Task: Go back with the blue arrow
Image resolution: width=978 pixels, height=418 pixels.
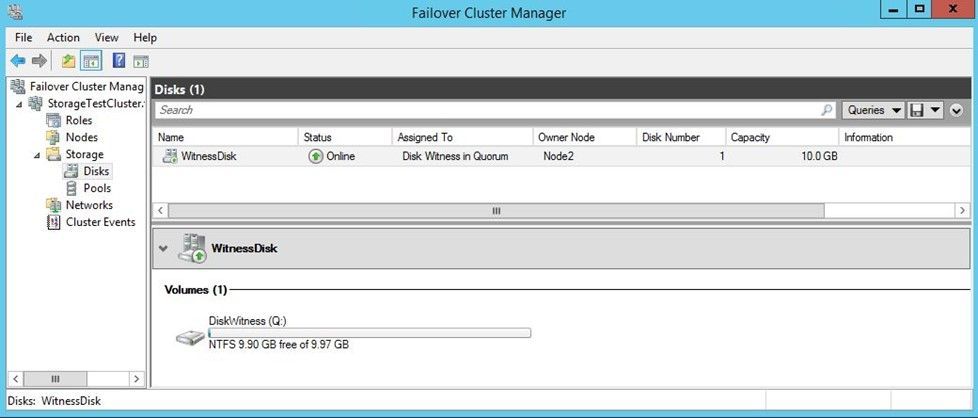Action: pyautogui.click(x=18, y=61)
